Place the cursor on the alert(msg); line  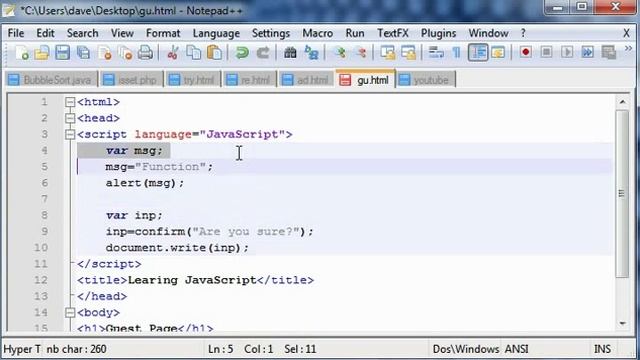pos(145,183)
